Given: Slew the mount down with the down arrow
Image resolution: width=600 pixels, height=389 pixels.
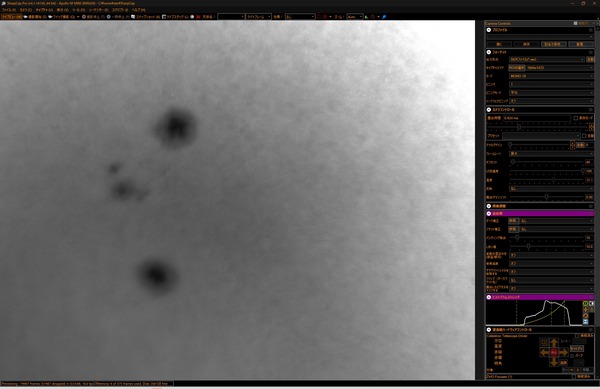Looking at the screenshot, I should (554, 362).
